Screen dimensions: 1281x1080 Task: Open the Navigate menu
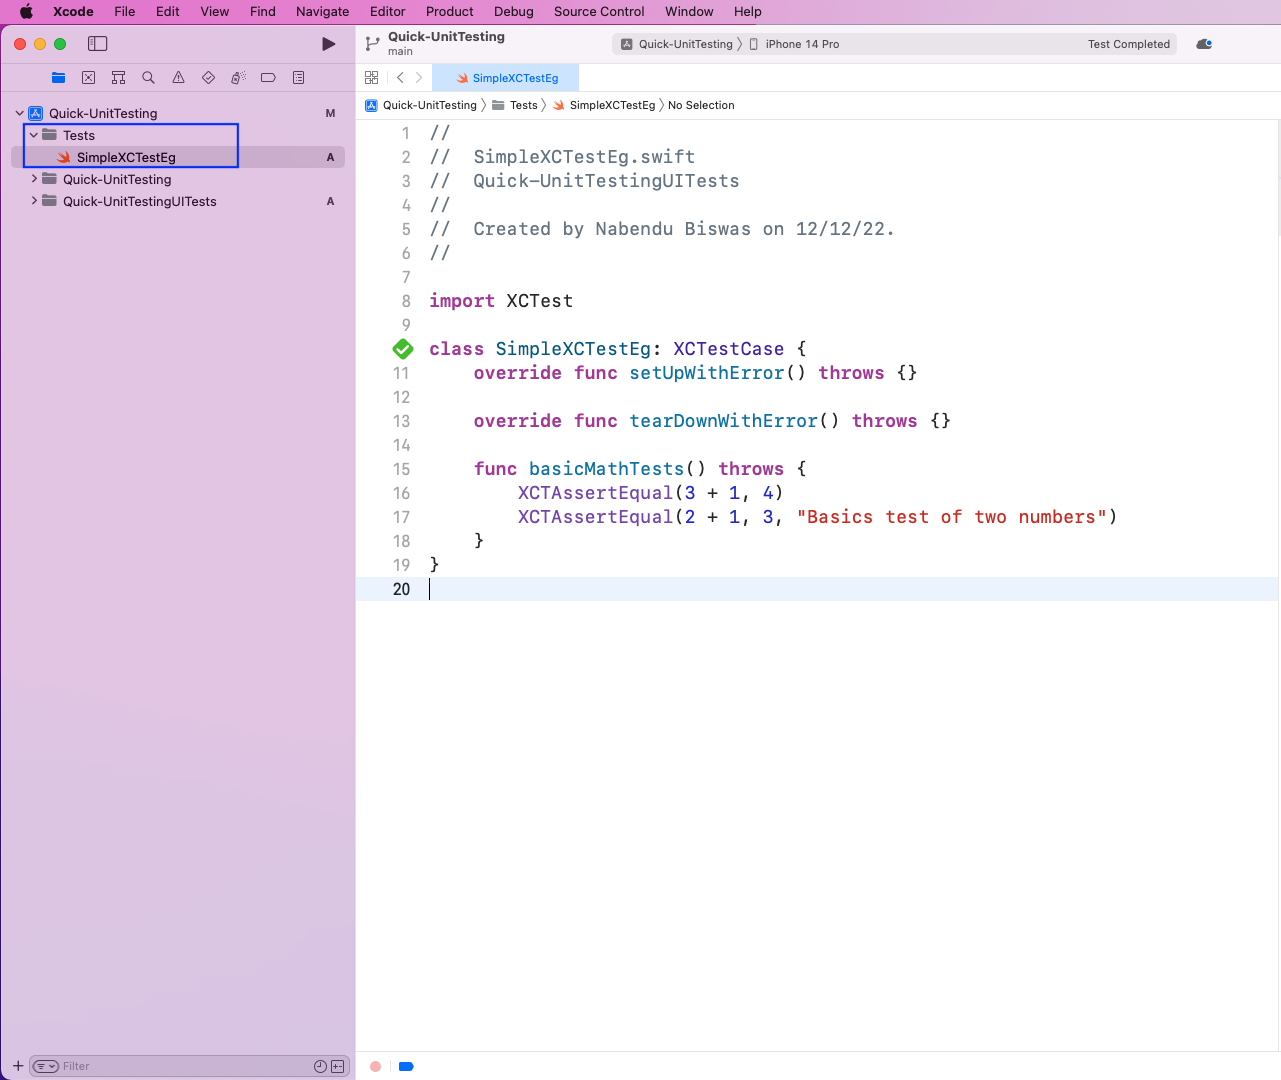[x=323, y=12]
